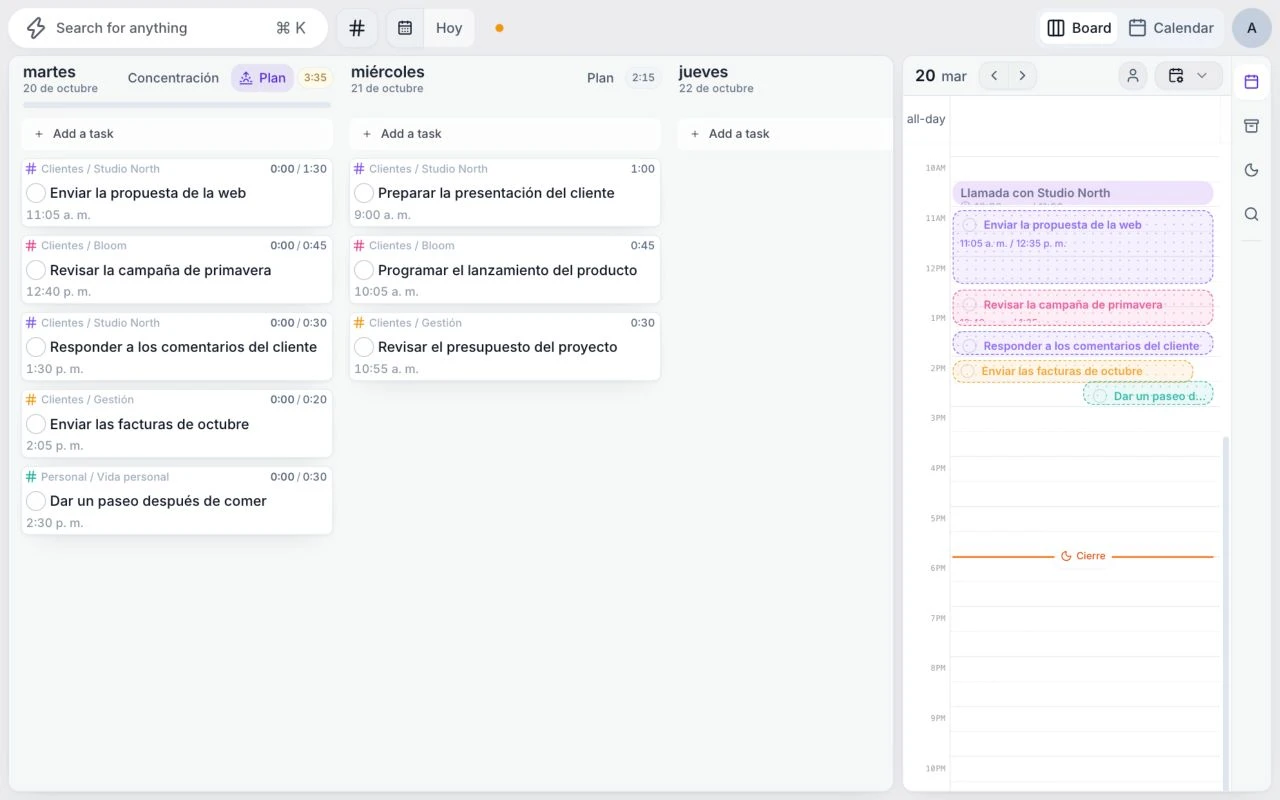Select the highlighted Plan mode for martes
This screenshot has width=1280, height=800.
[x=262, y=78]
